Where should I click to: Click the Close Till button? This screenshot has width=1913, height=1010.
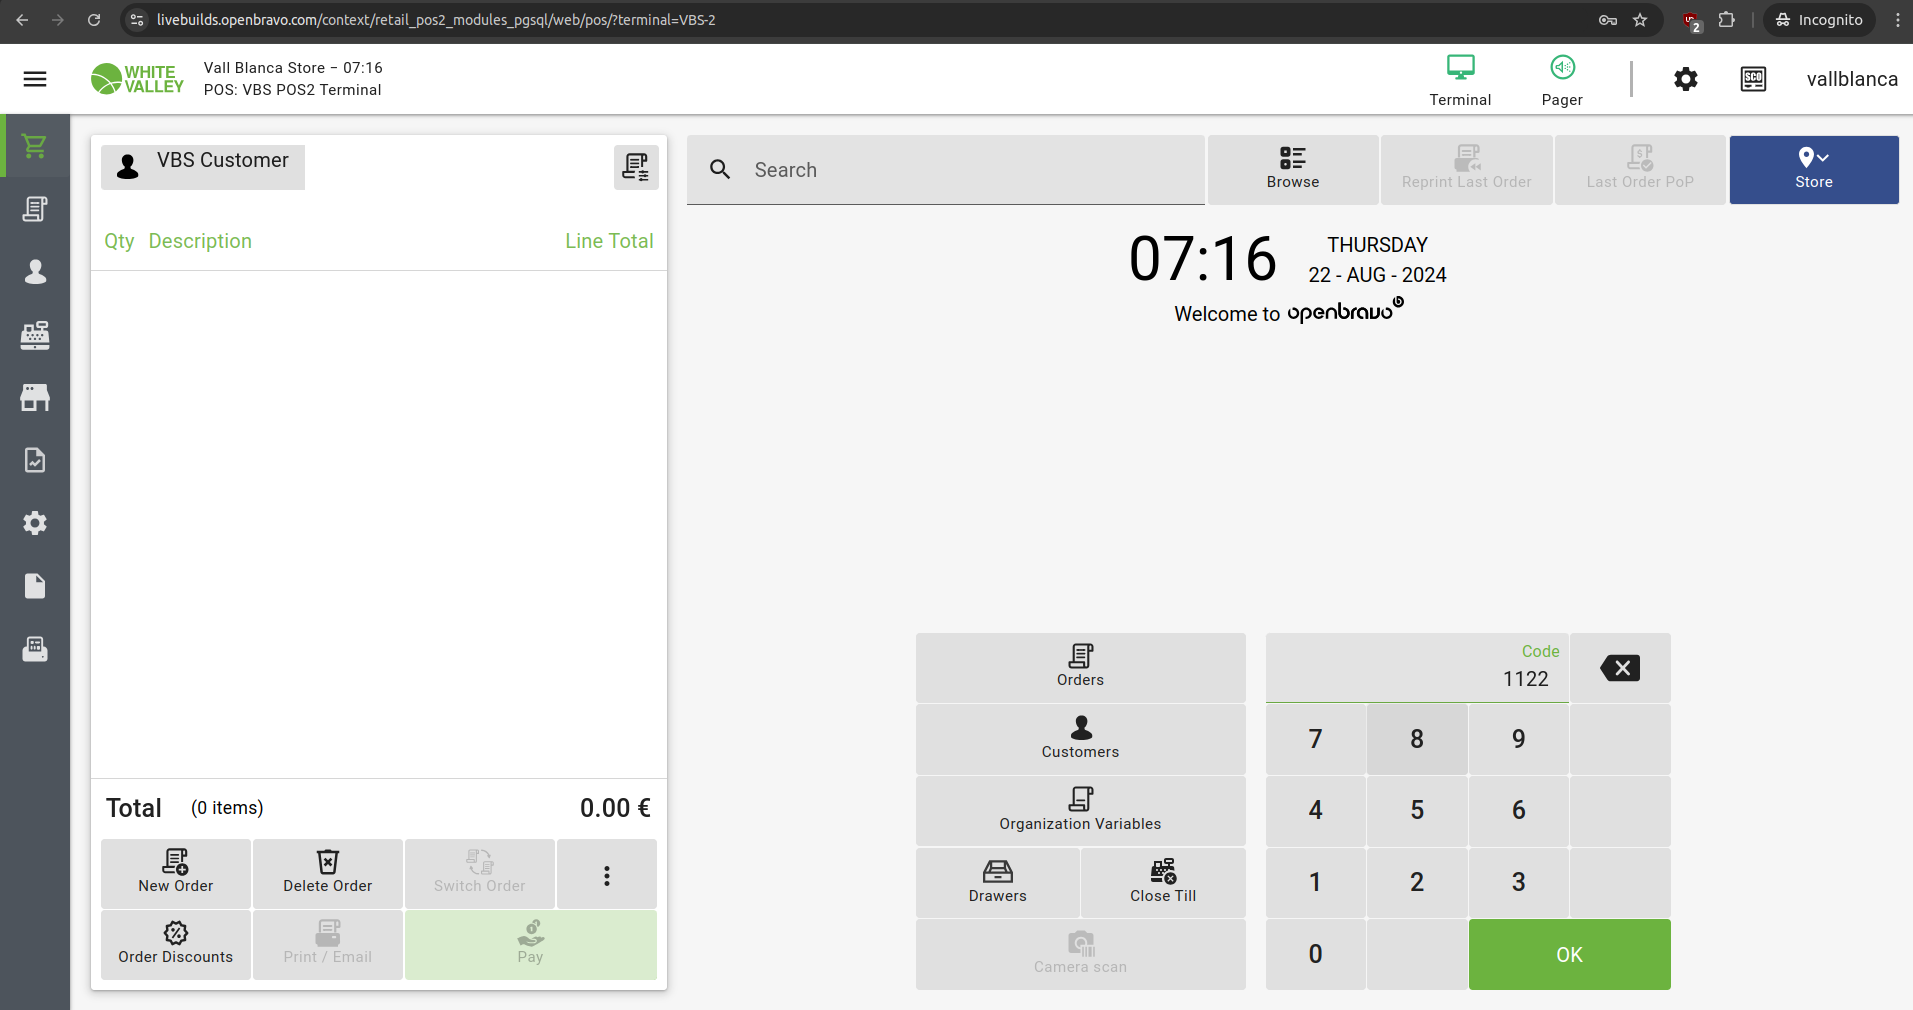click(1162, 882)
